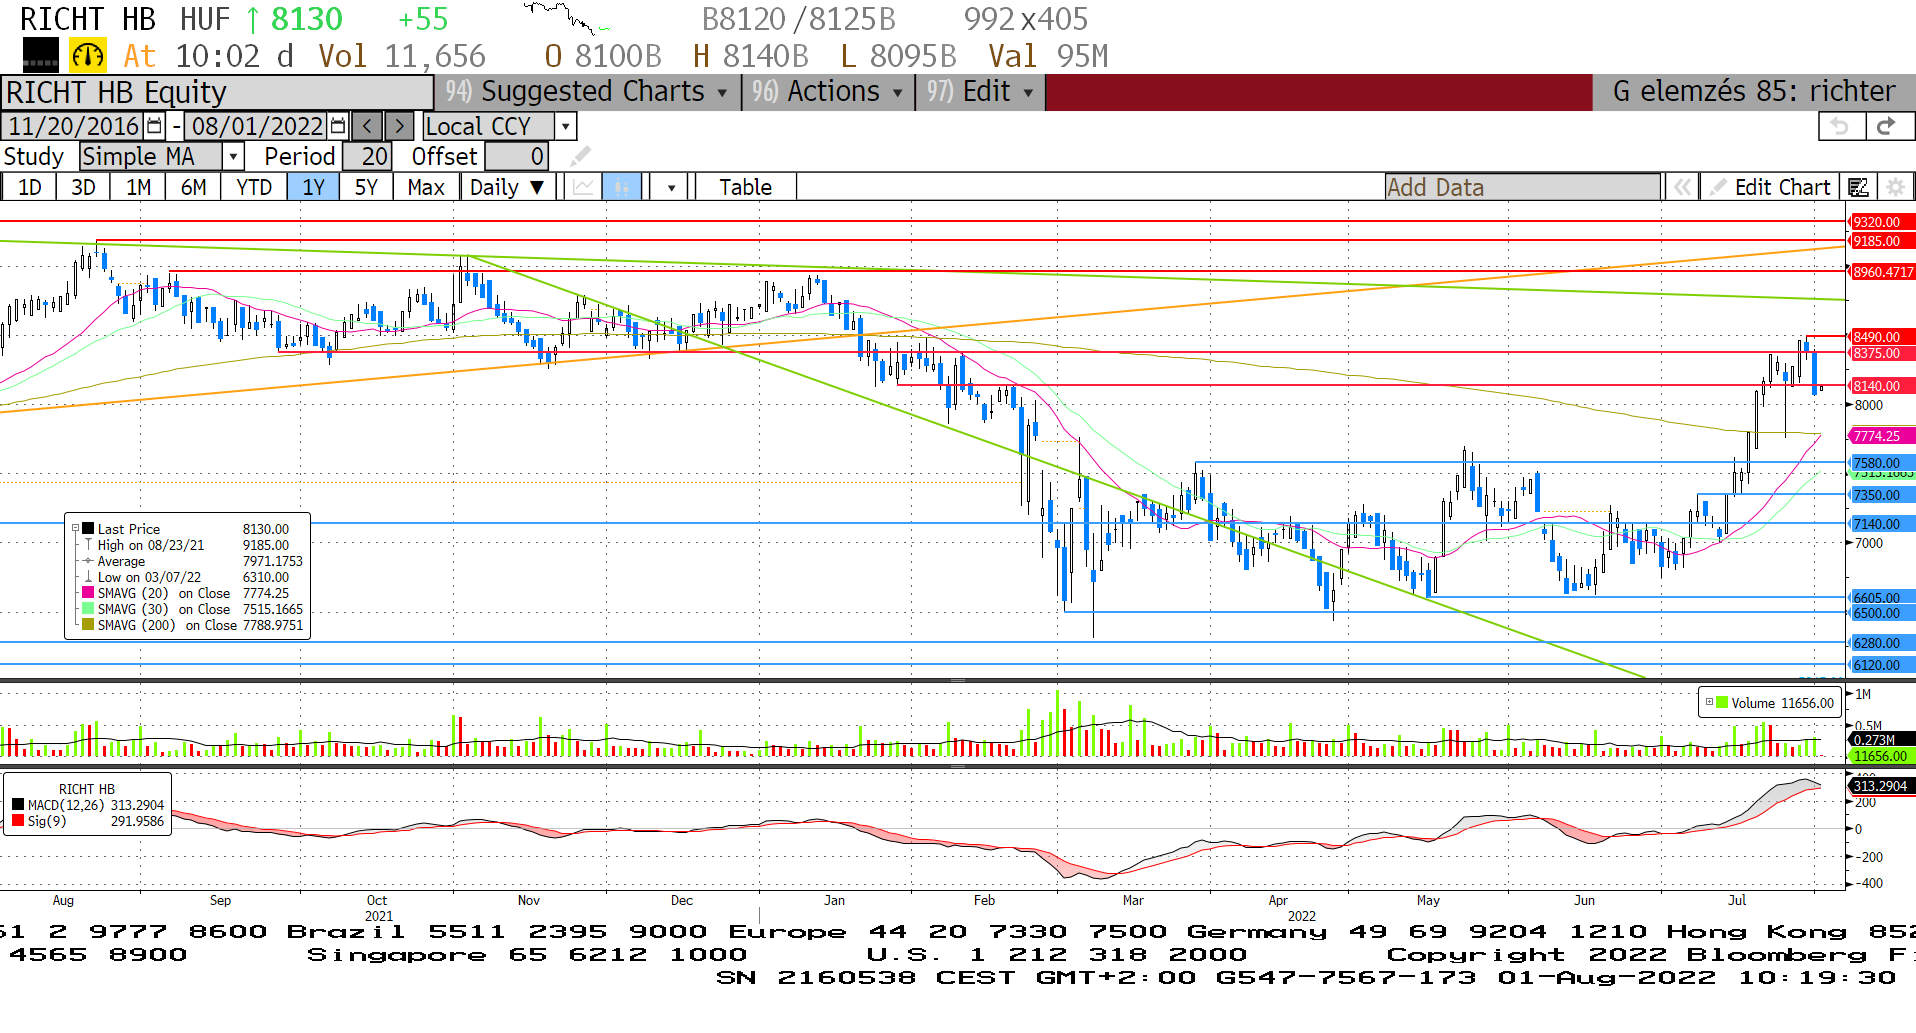
Task: Collapse the Volume legend box
Action: pyautogui.click(x=1709, y=702)
